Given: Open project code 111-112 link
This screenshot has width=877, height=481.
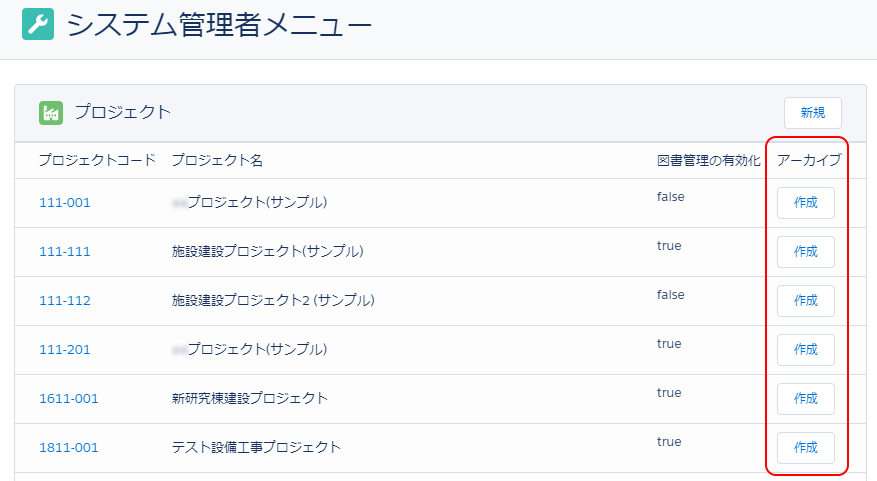Looking at the screenshot, I should [x=65, y=301].
